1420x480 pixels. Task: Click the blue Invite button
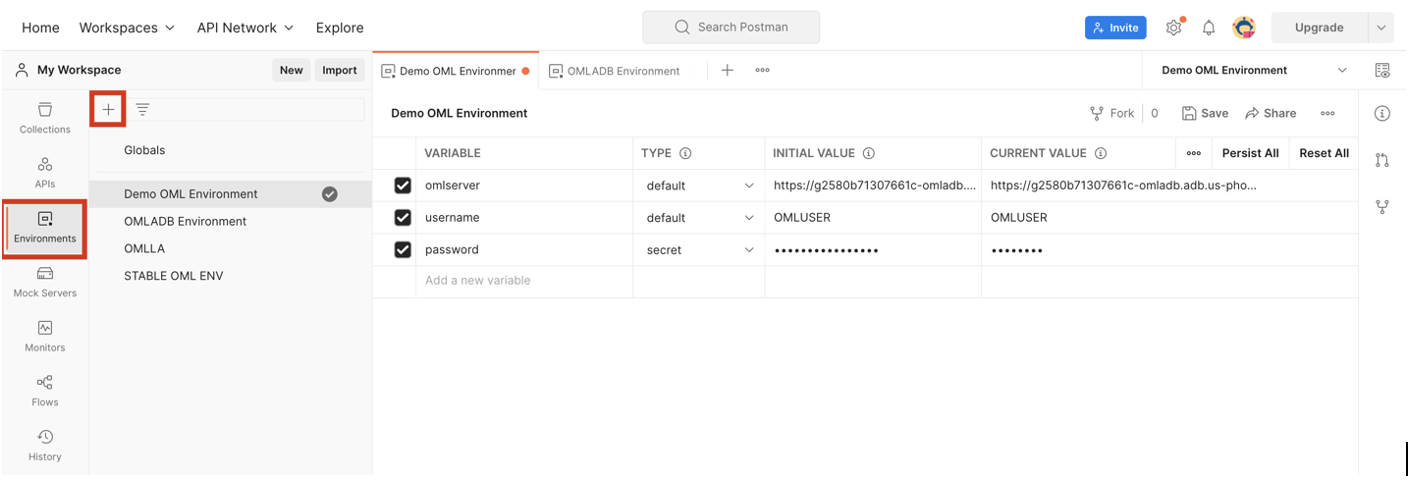coord(1115,28)
